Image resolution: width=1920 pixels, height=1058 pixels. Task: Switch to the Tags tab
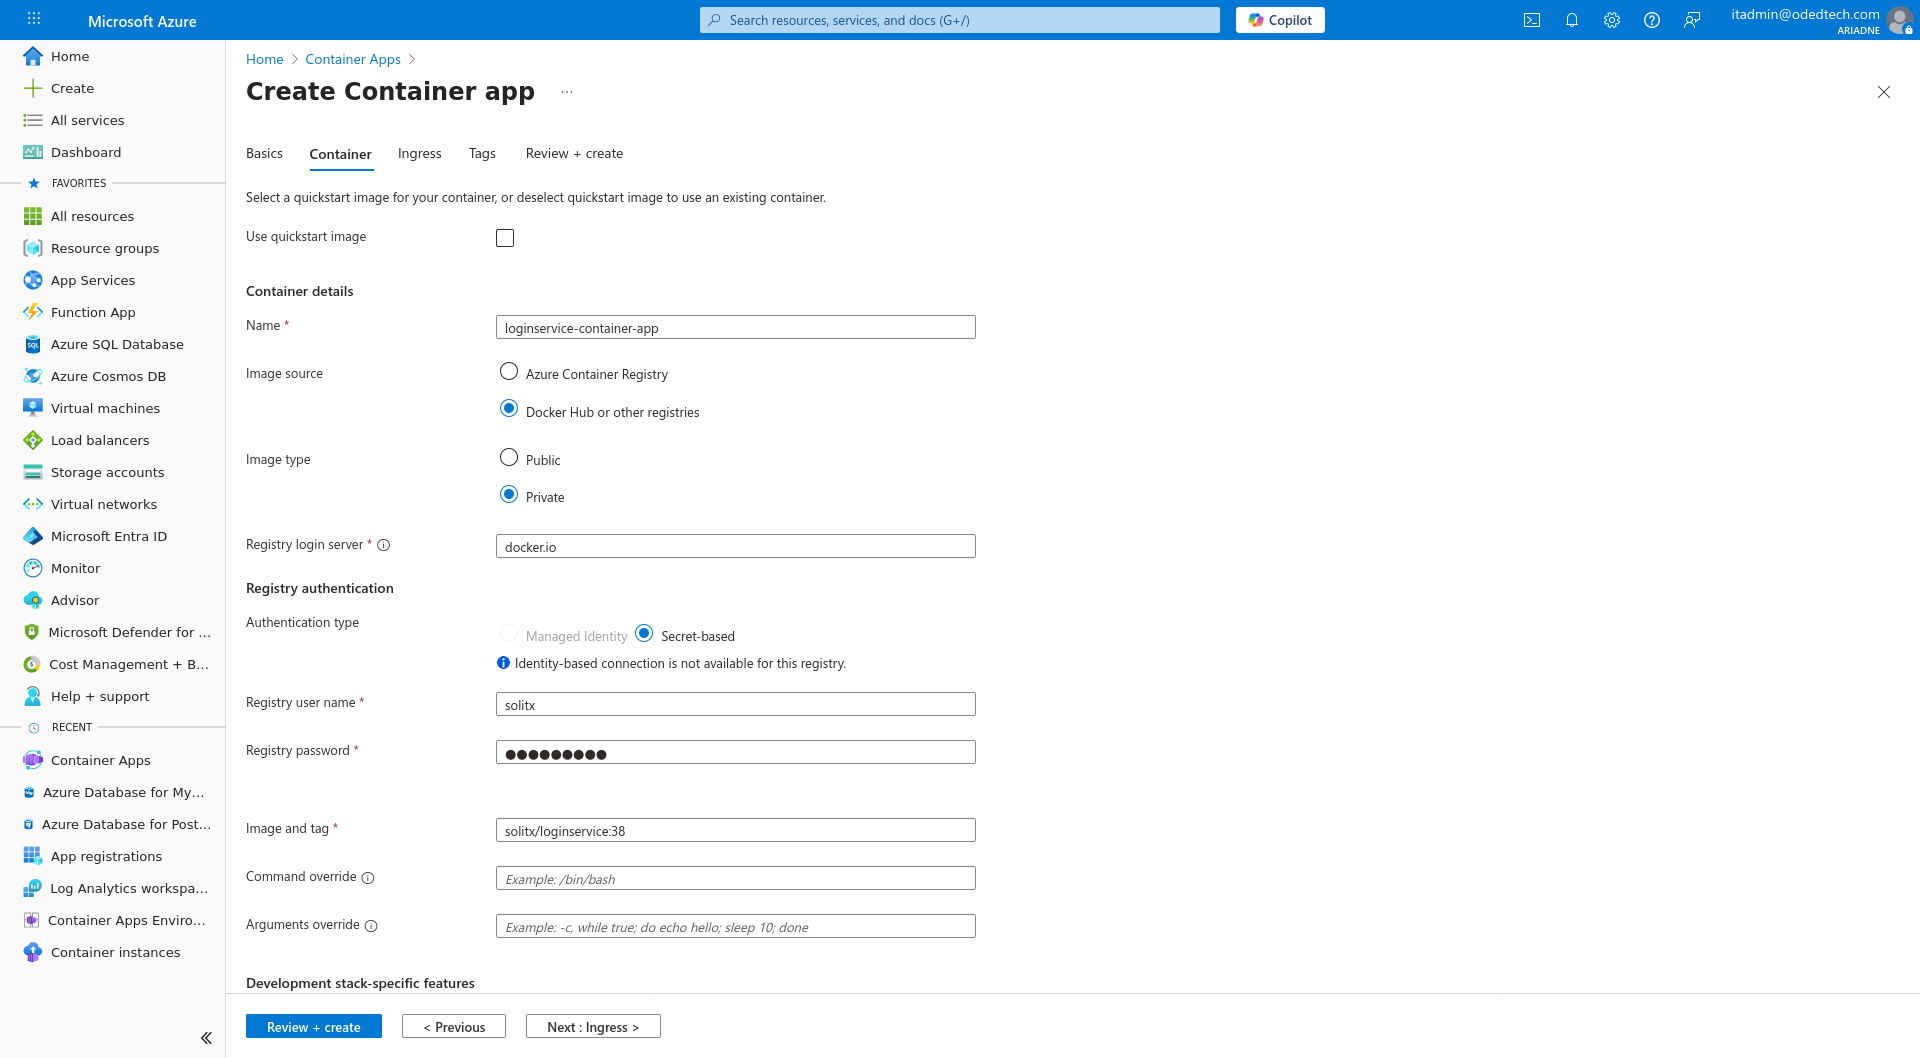[482, 153]
